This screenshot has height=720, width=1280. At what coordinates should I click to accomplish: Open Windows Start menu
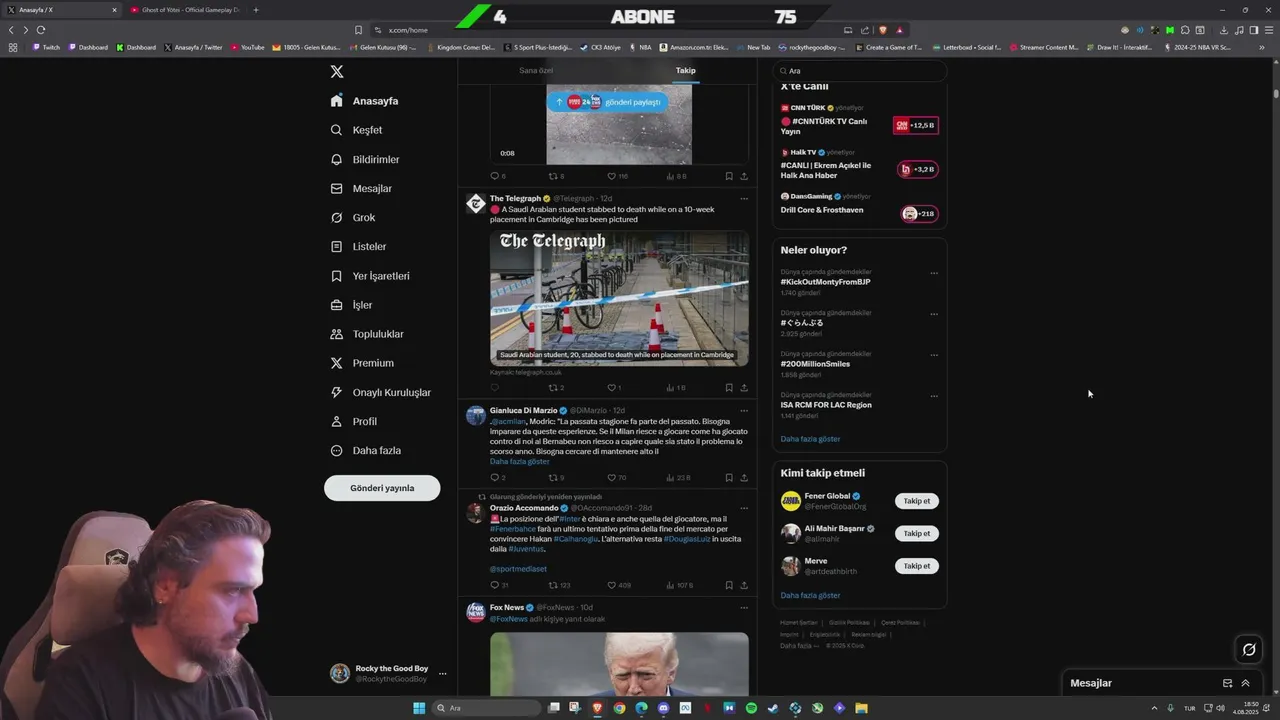point(419,708)
